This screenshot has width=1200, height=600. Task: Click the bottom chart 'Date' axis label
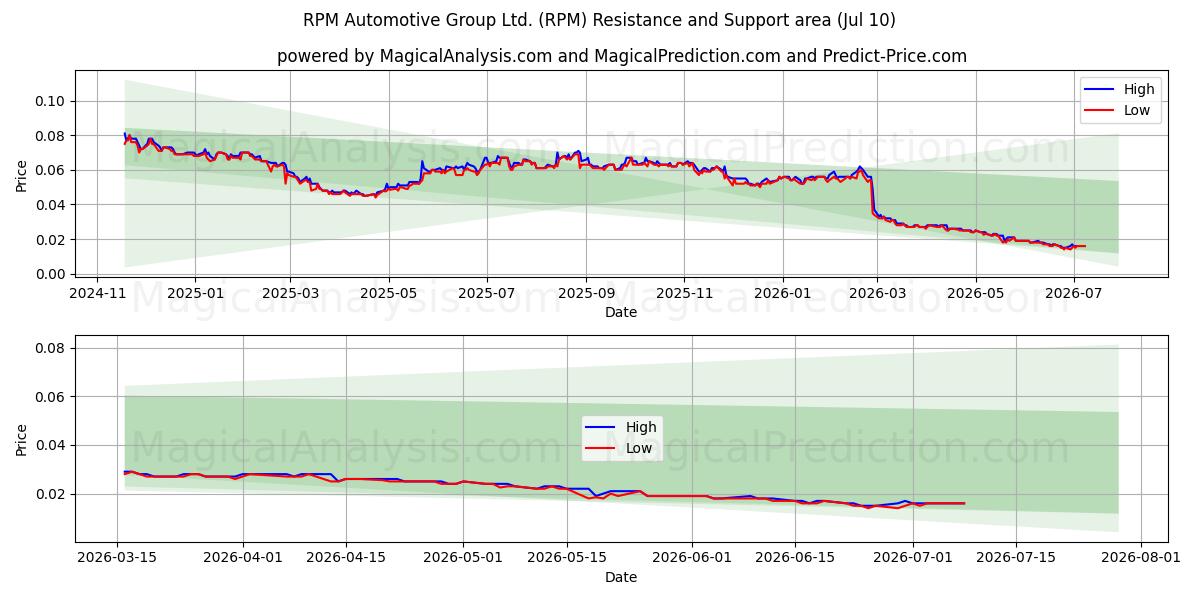click(621, 577)
